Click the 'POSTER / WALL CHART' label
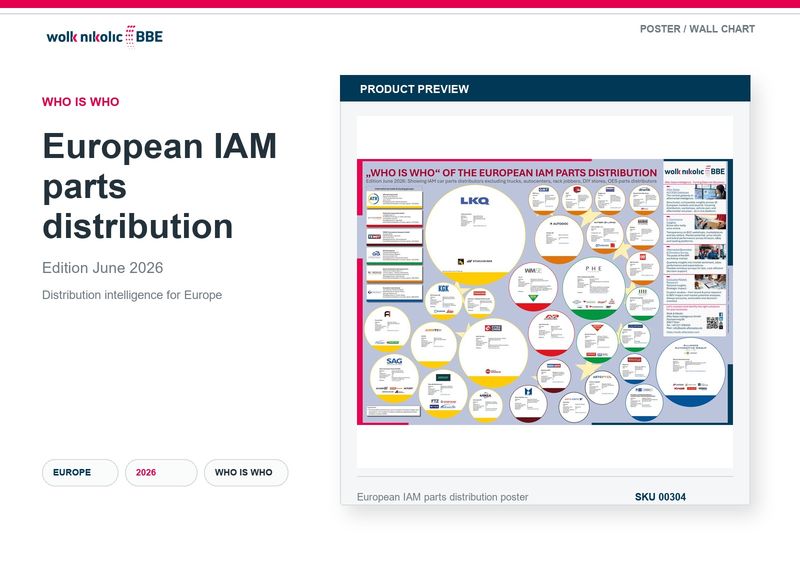 697,29
